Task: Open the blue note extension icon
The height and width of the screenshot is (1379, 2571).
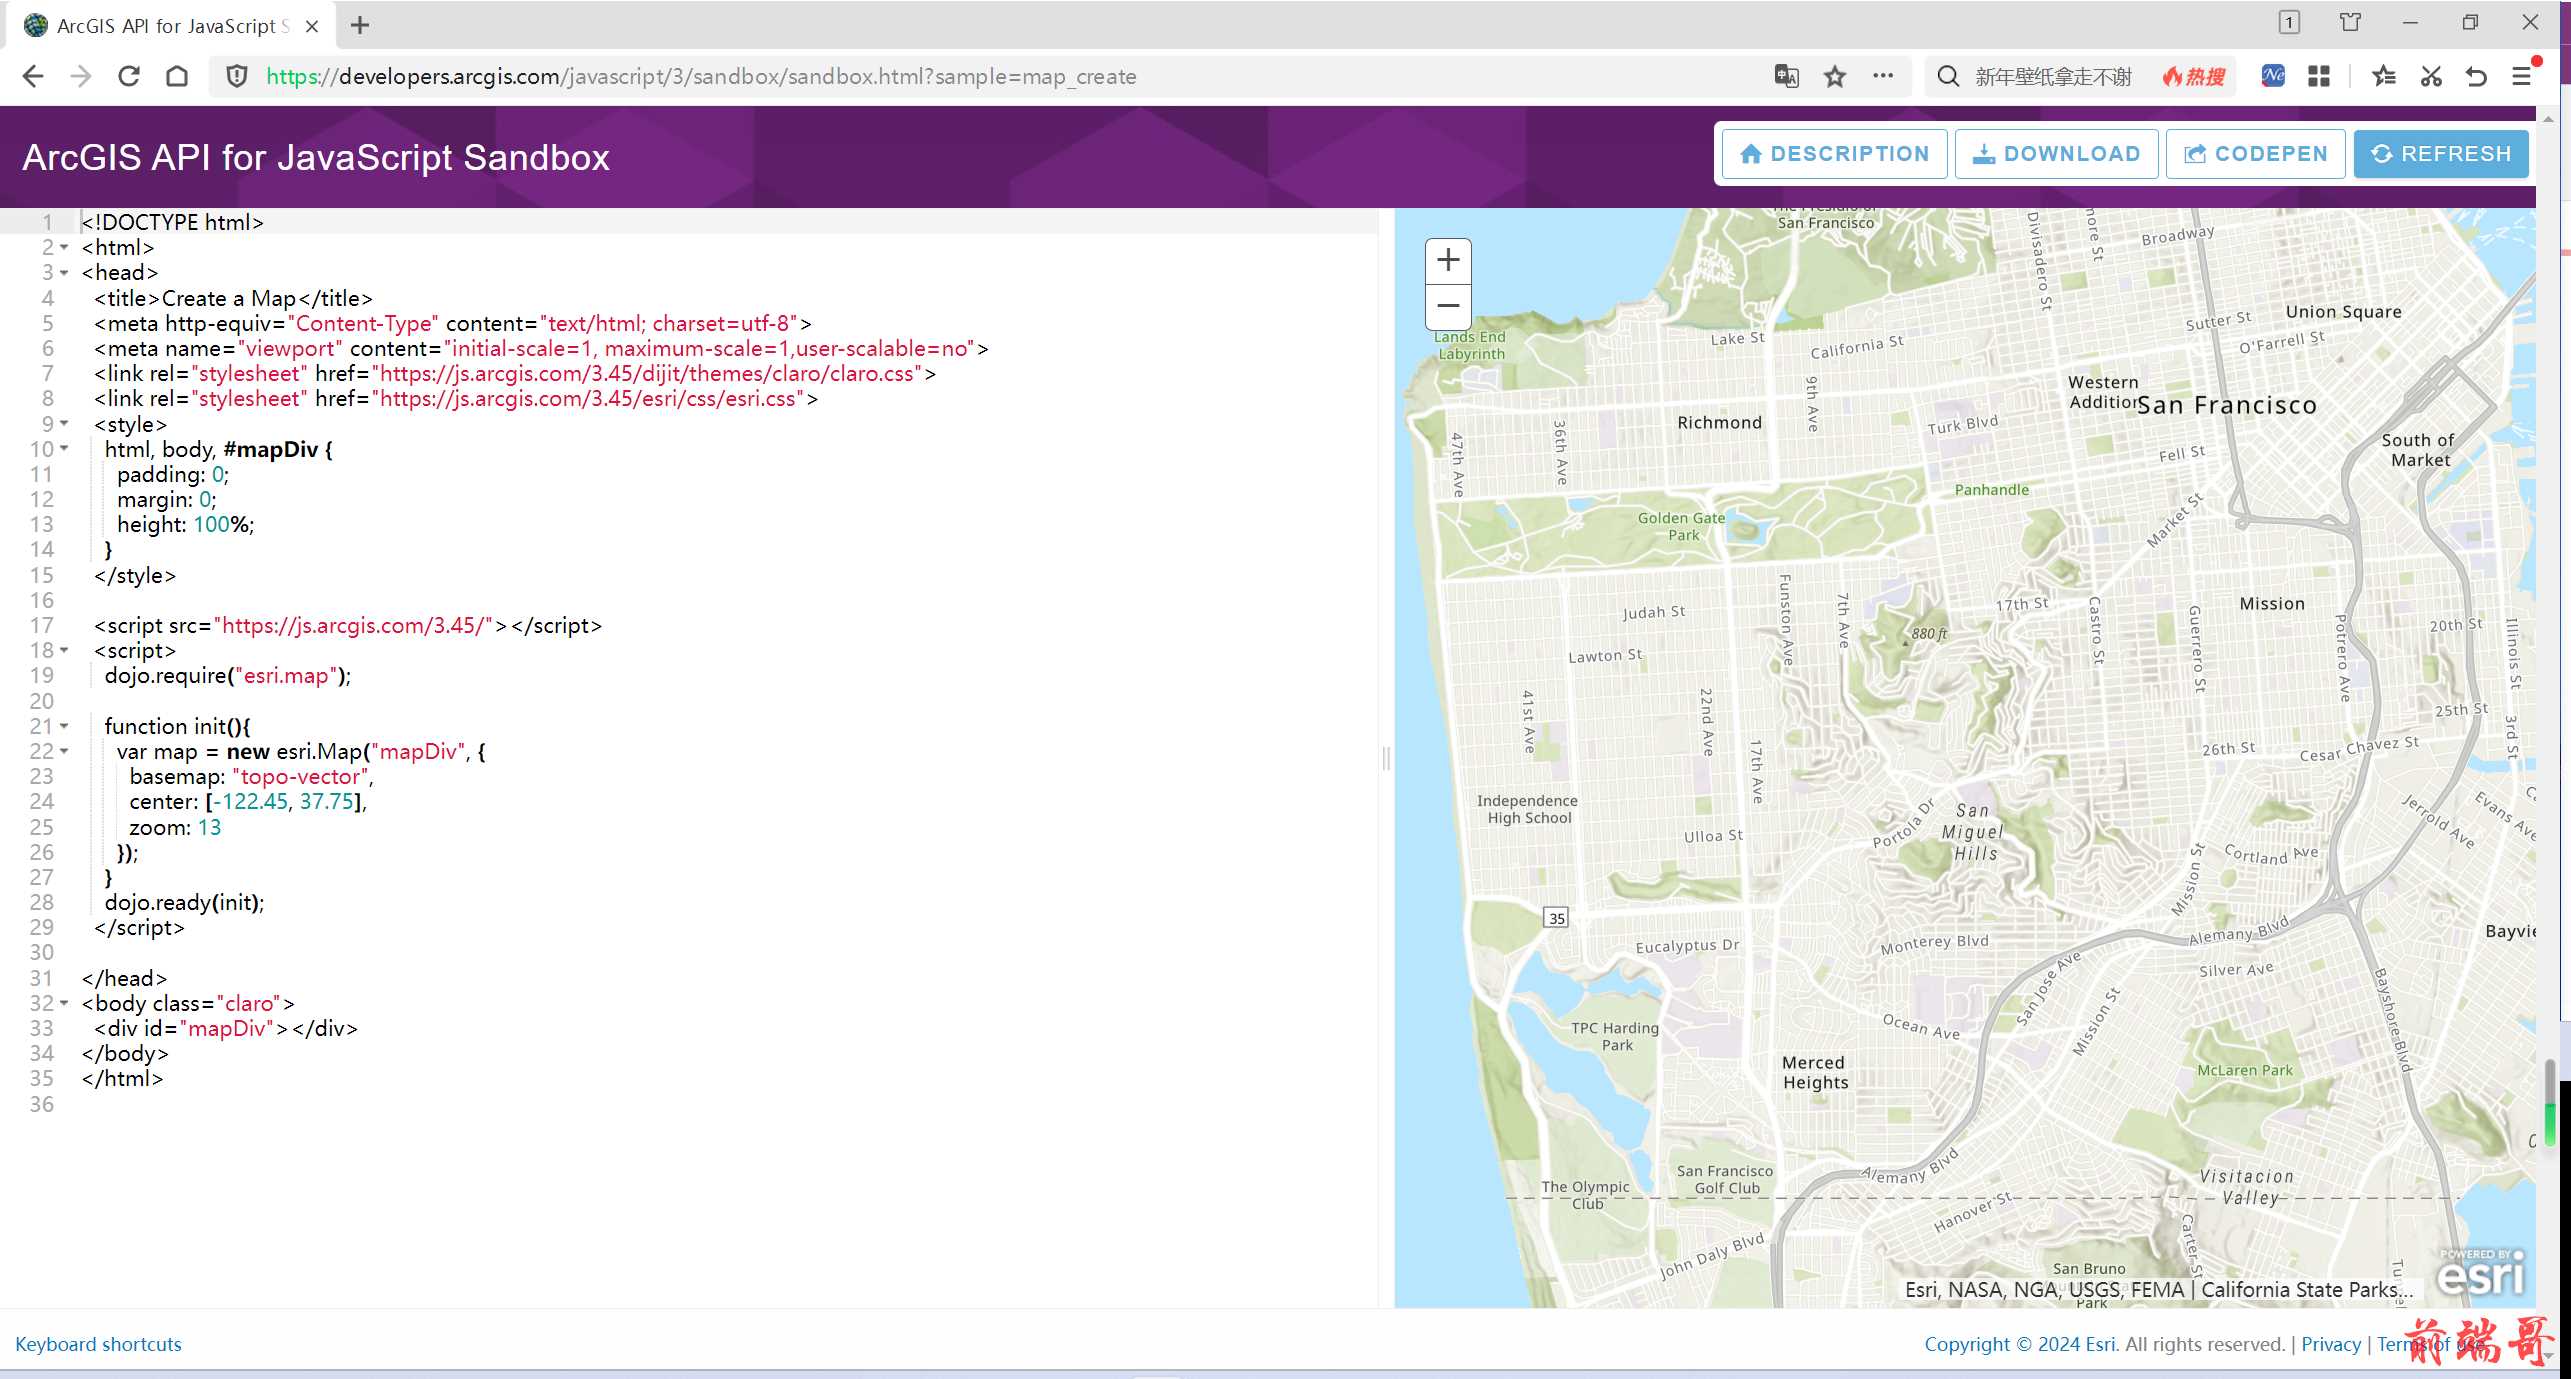Action: point(2273,76)
